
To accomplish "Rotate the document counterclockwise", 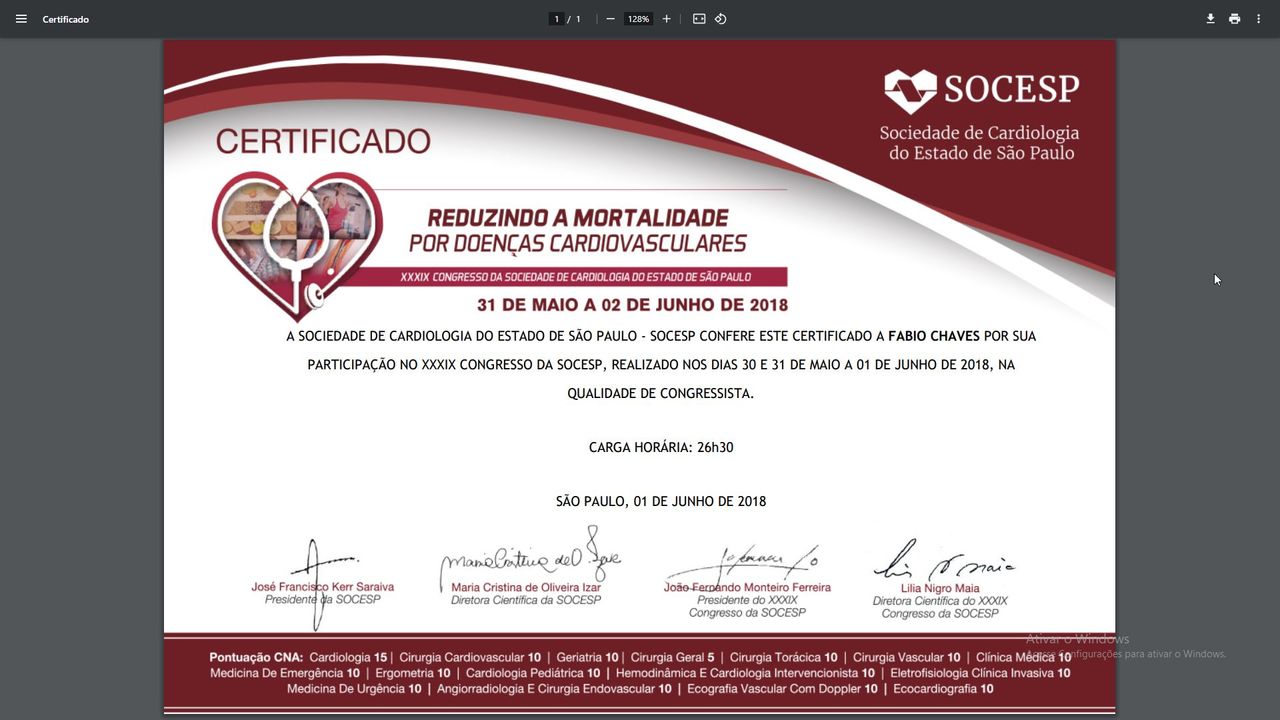I will (720, 19).
